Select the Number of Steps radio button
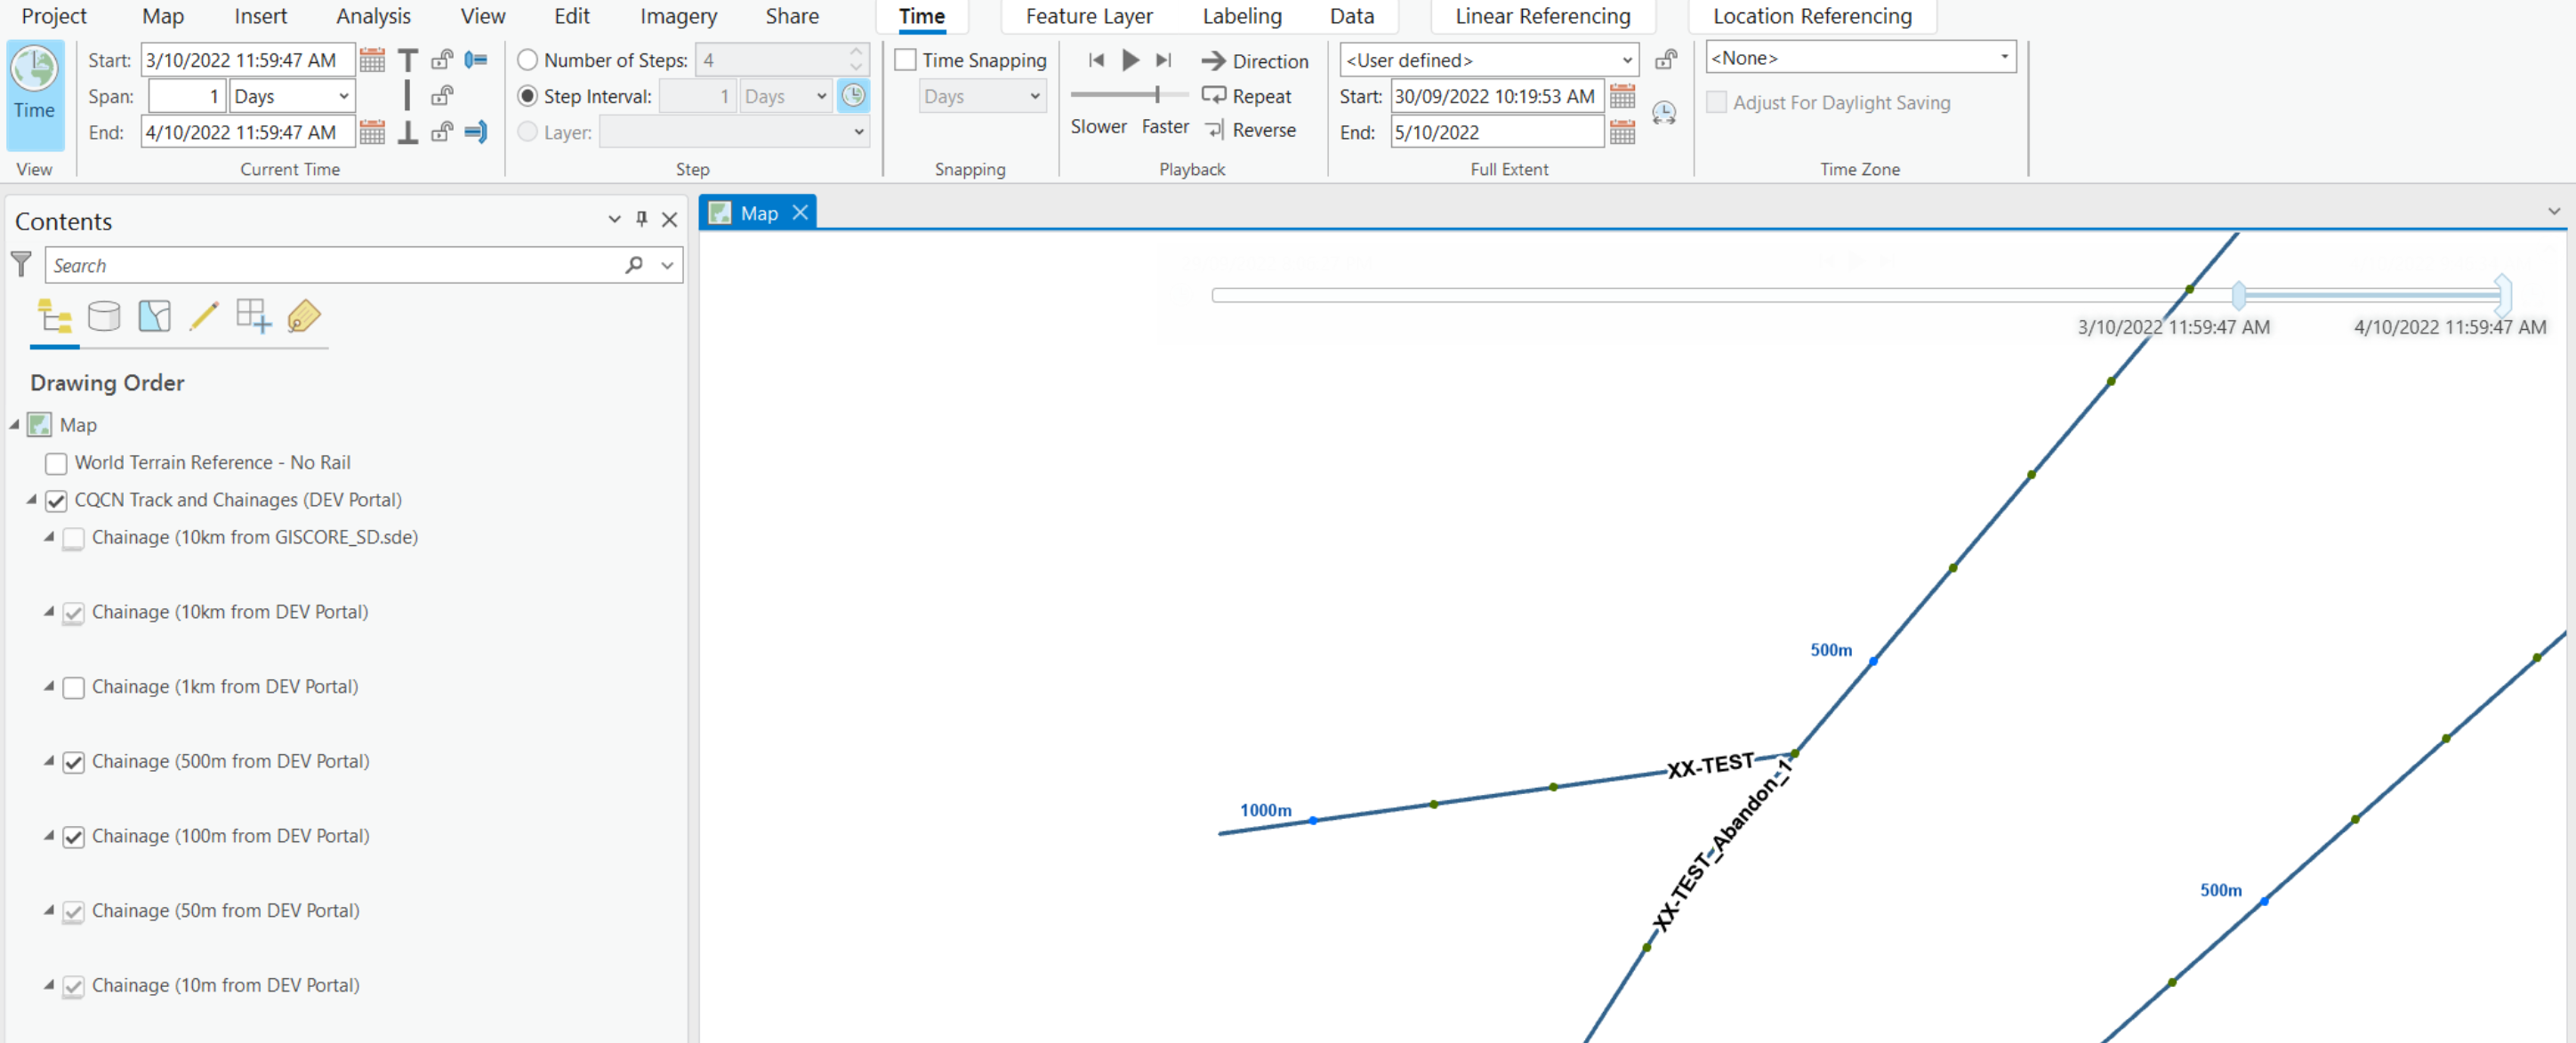 (x=527, y=60)
